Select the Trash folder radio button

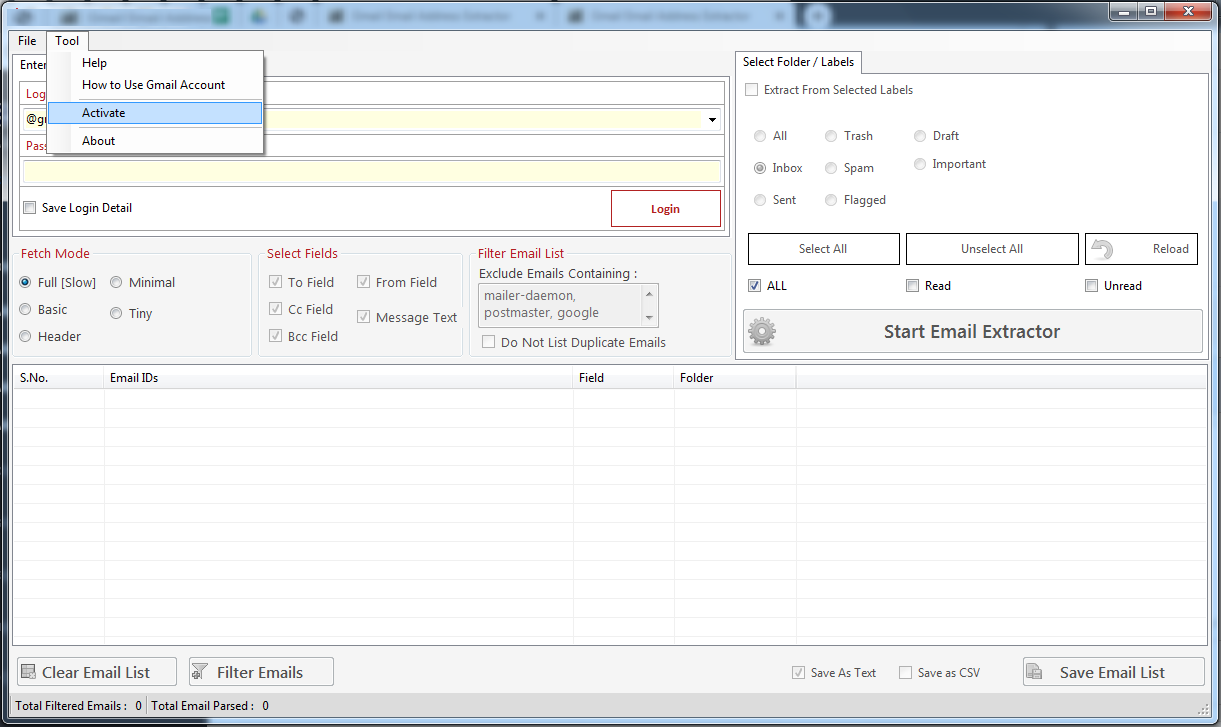831,136
